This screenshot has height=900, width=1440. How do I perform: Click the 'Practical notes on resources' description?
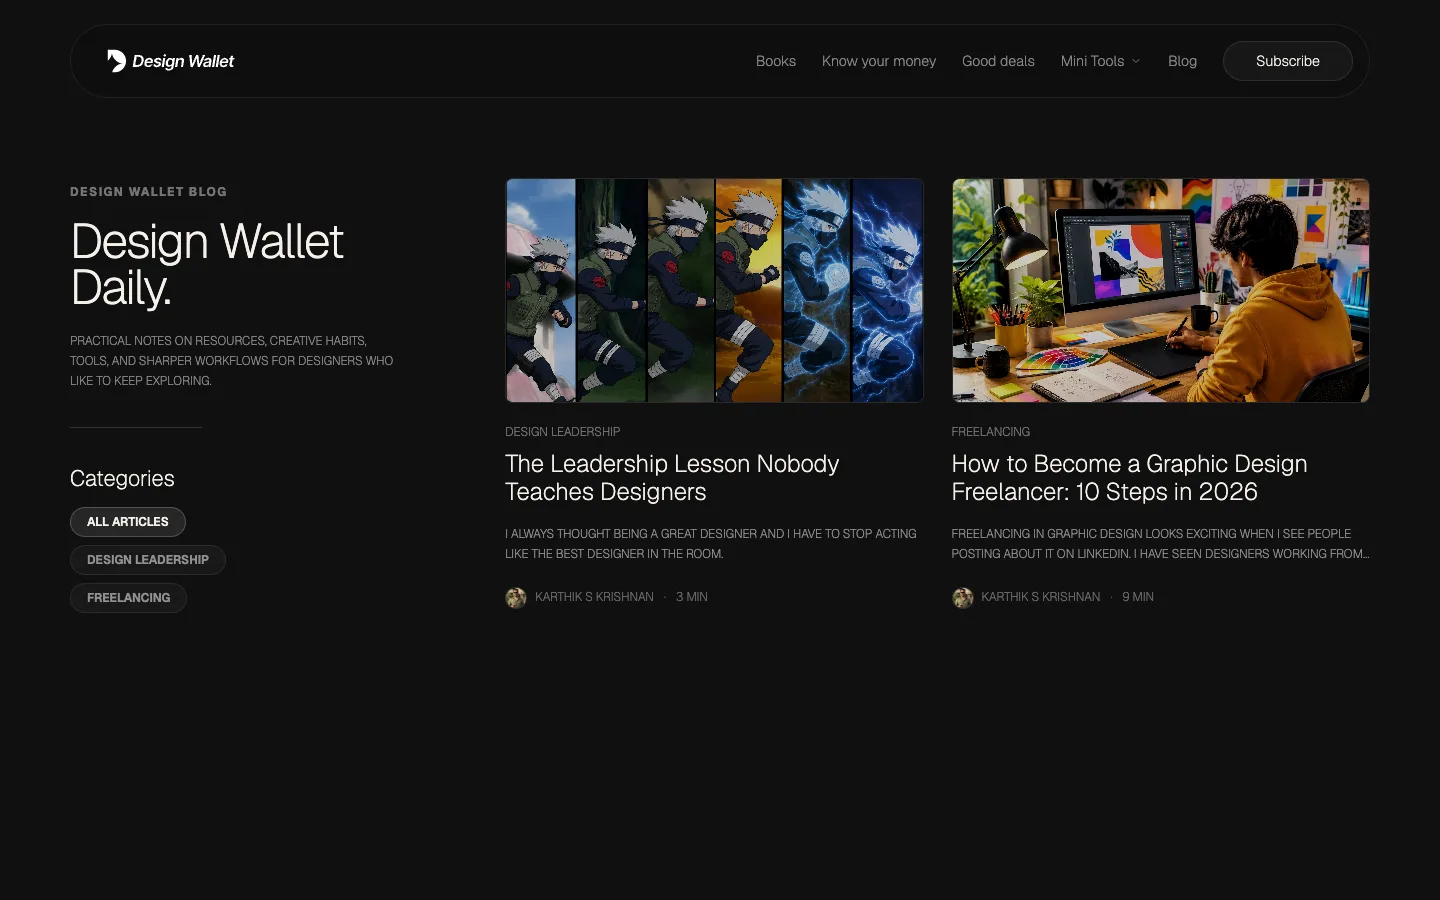[231, 361]
